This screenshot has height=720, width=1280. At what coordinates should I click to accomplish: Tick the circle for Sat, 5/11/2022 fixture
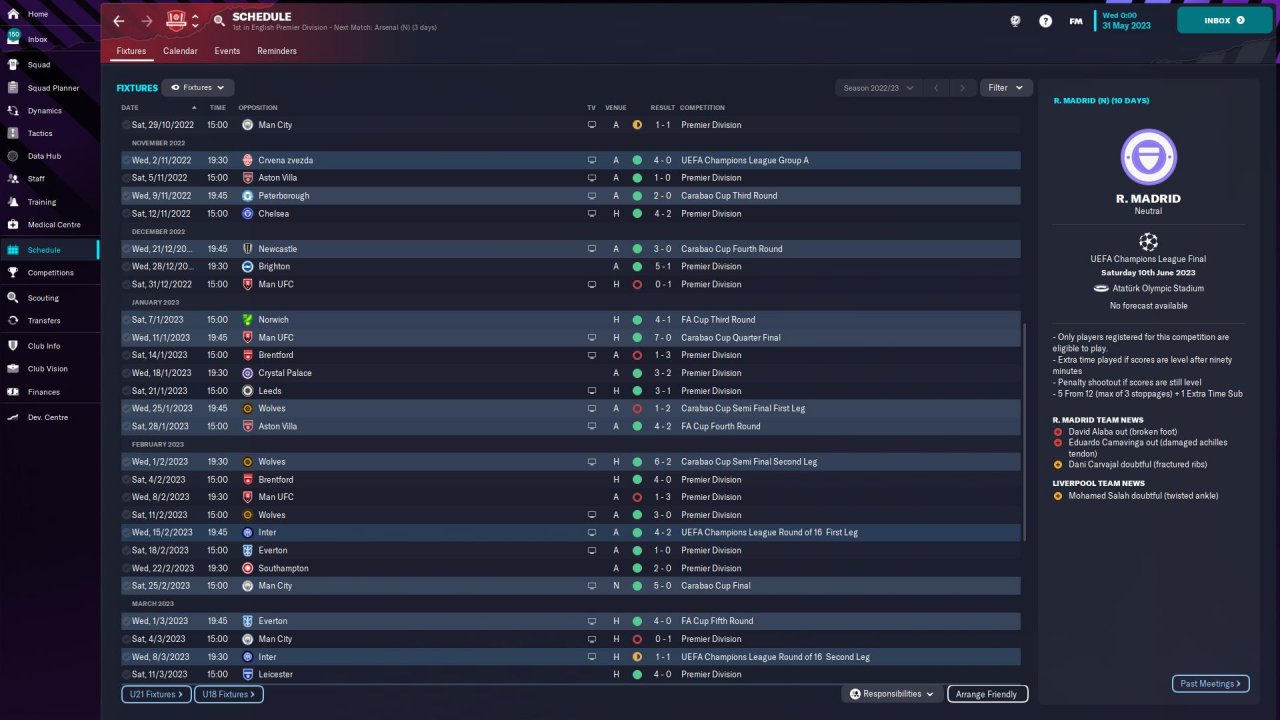(x=126, y=178)
